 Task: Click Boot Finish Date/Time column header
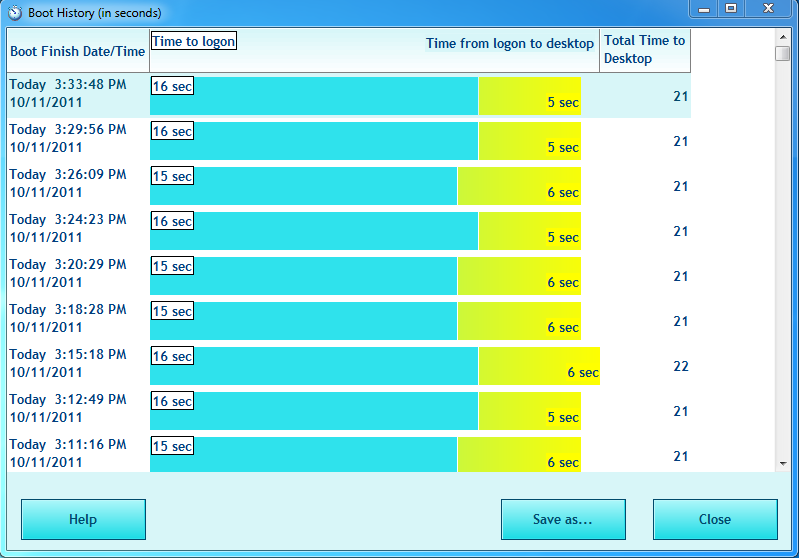78,51
